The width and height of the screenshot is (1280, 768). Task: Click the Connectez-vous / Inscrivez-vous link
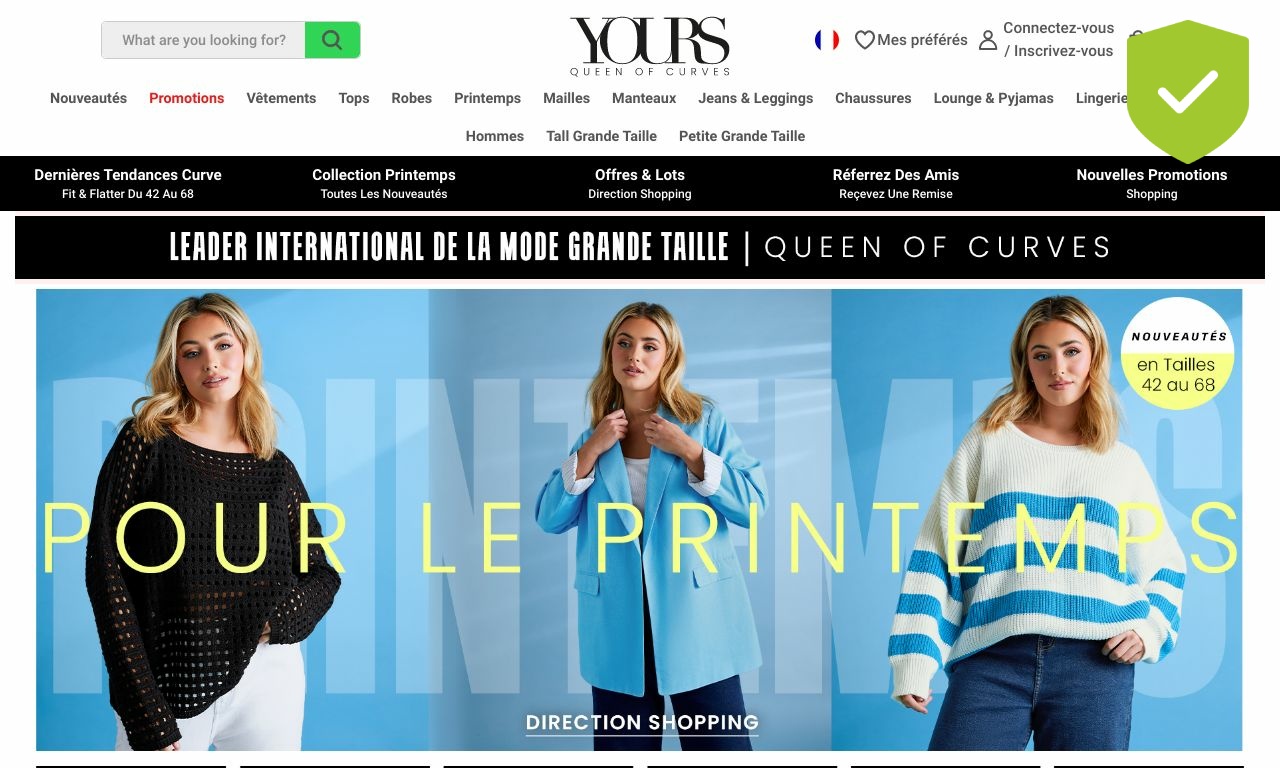(1058, 40)
